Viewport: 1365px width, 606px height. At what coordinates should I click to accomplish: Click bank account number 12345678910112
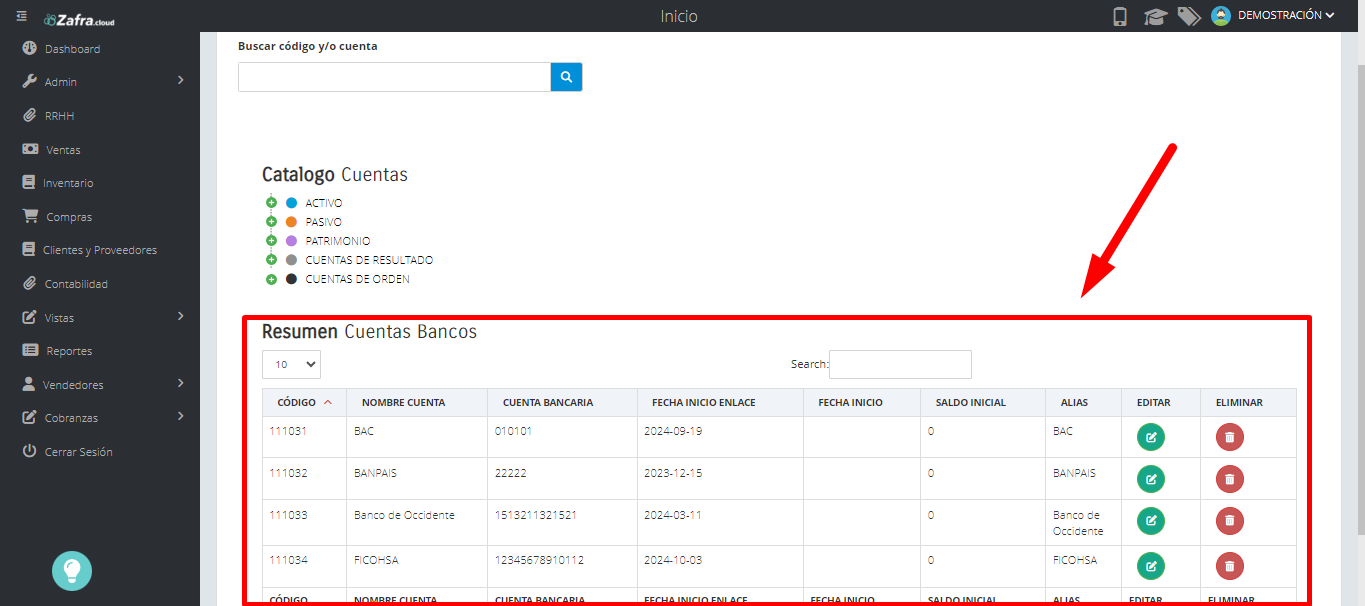click(539, 560)
